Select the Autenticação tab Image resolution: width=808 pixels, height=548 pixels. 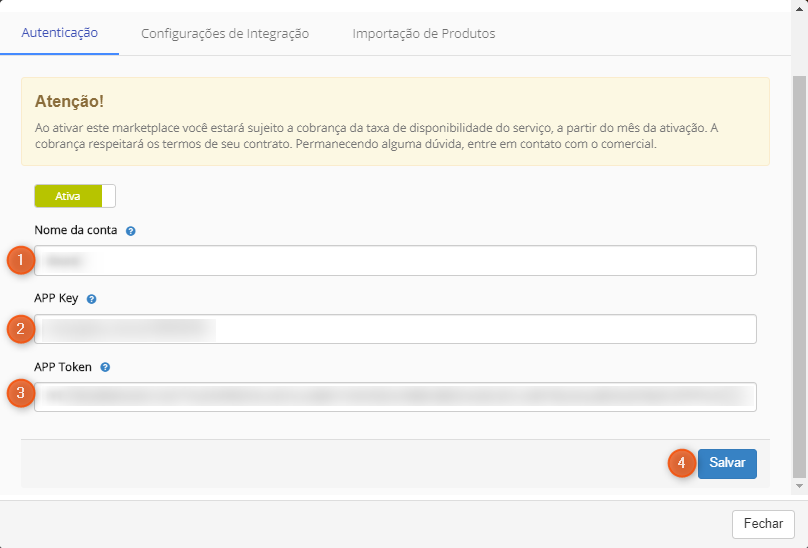tap(59, 33)
